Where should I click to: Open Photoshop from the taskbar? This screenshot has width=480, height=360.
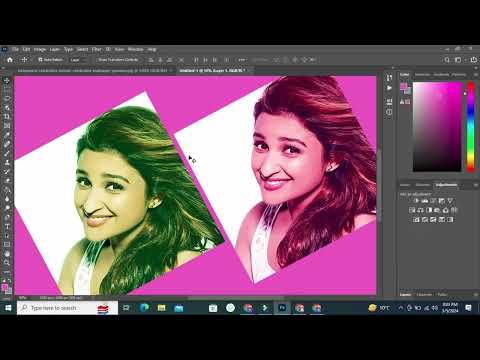282,308
